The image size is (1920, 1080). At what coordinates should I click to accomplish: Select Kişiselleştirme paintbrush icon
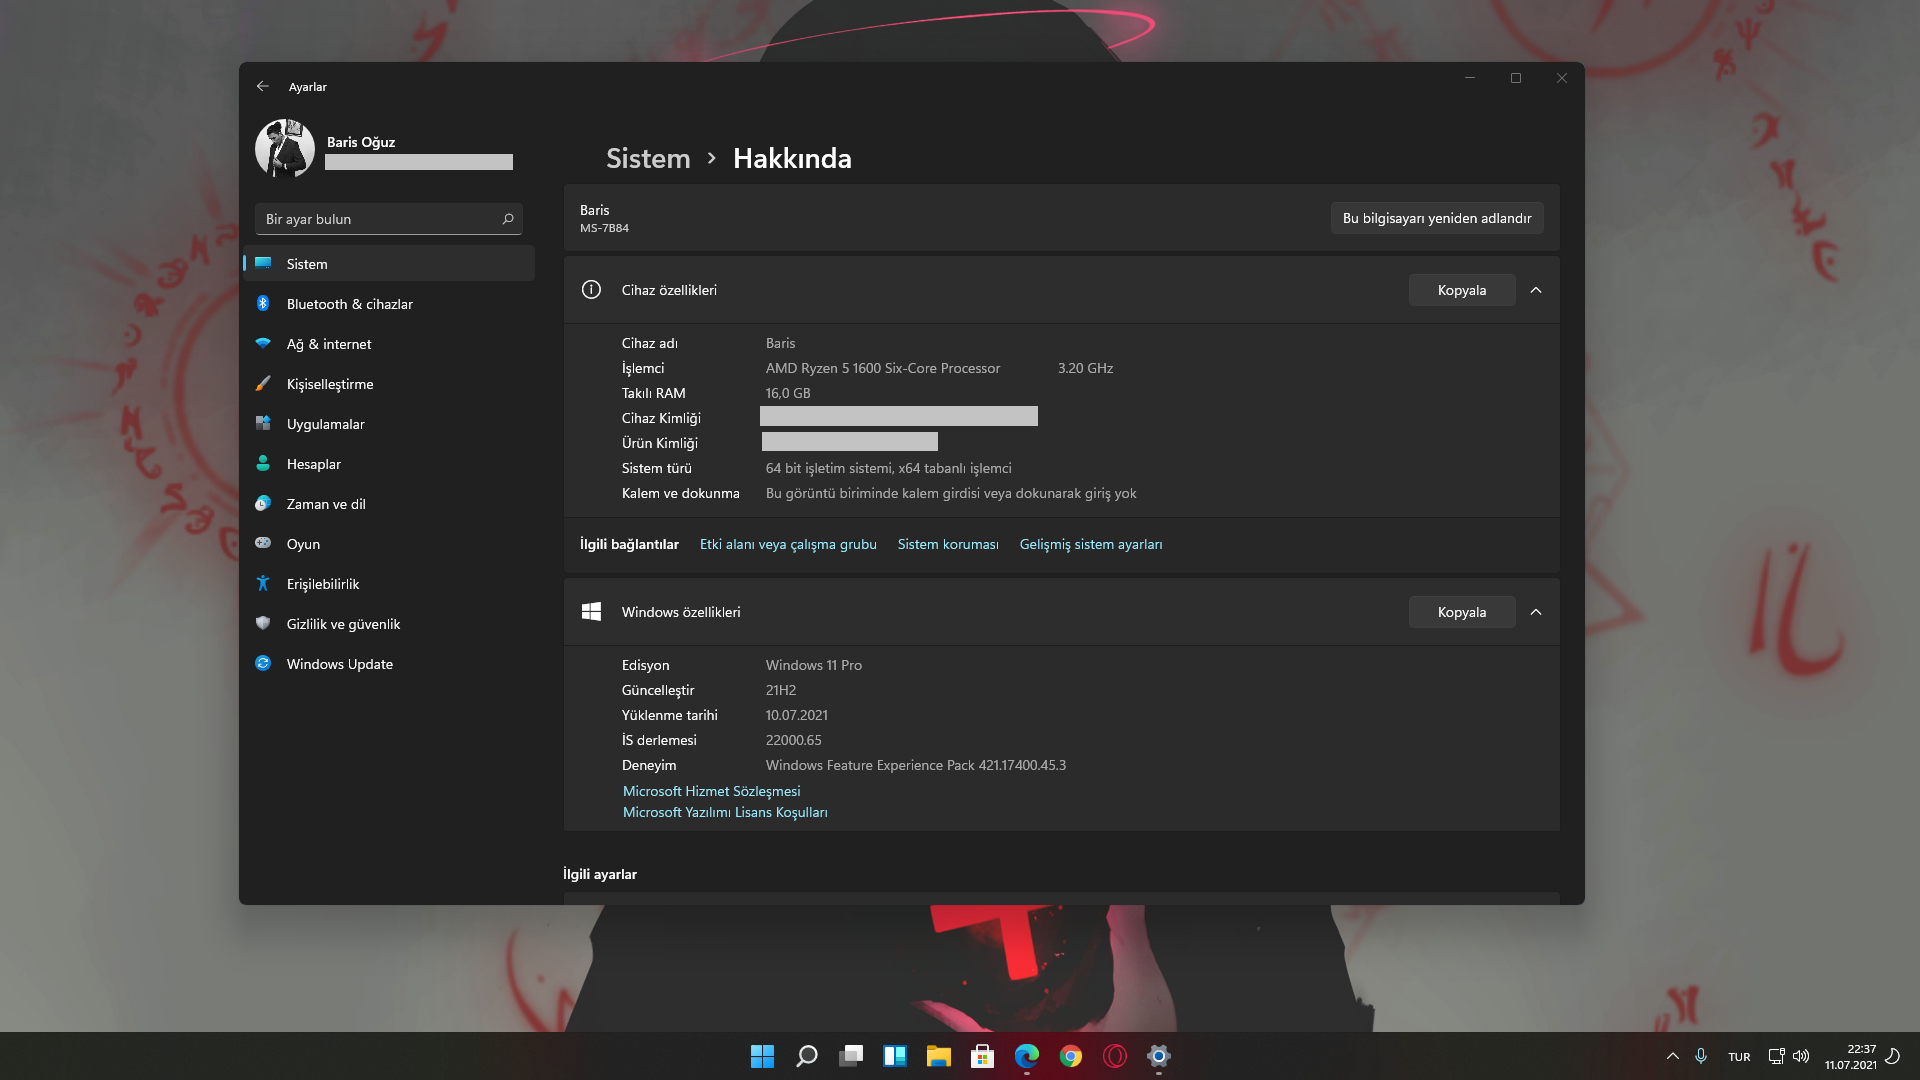click(263, 383)
